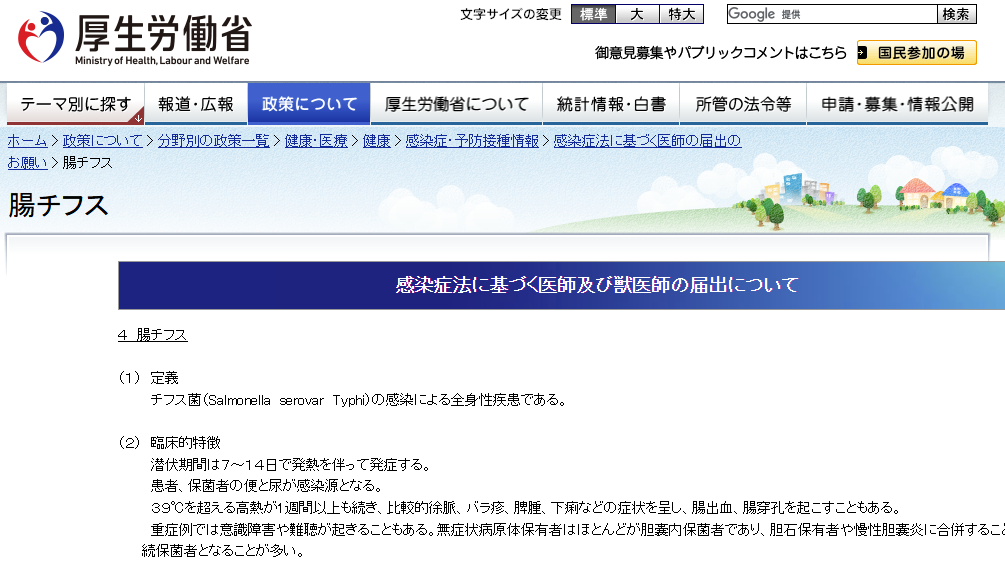This screenshot has width=1005, height=581.
Task: Set text size to 大
Action: pyautogui.click(x=636, y=14)
